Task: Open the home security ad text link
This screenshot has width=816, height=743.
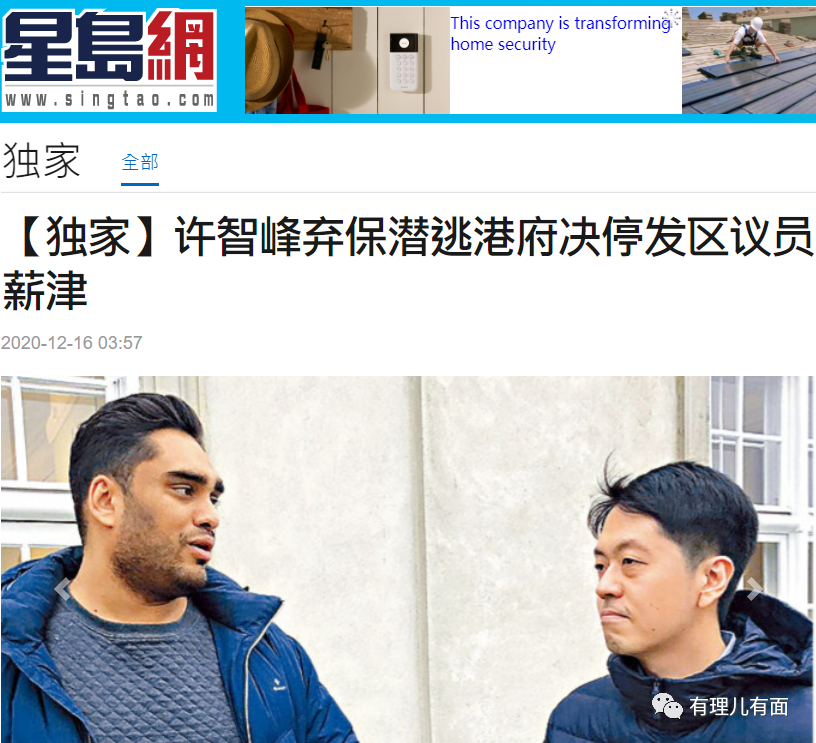Action: tap(560, 33)
